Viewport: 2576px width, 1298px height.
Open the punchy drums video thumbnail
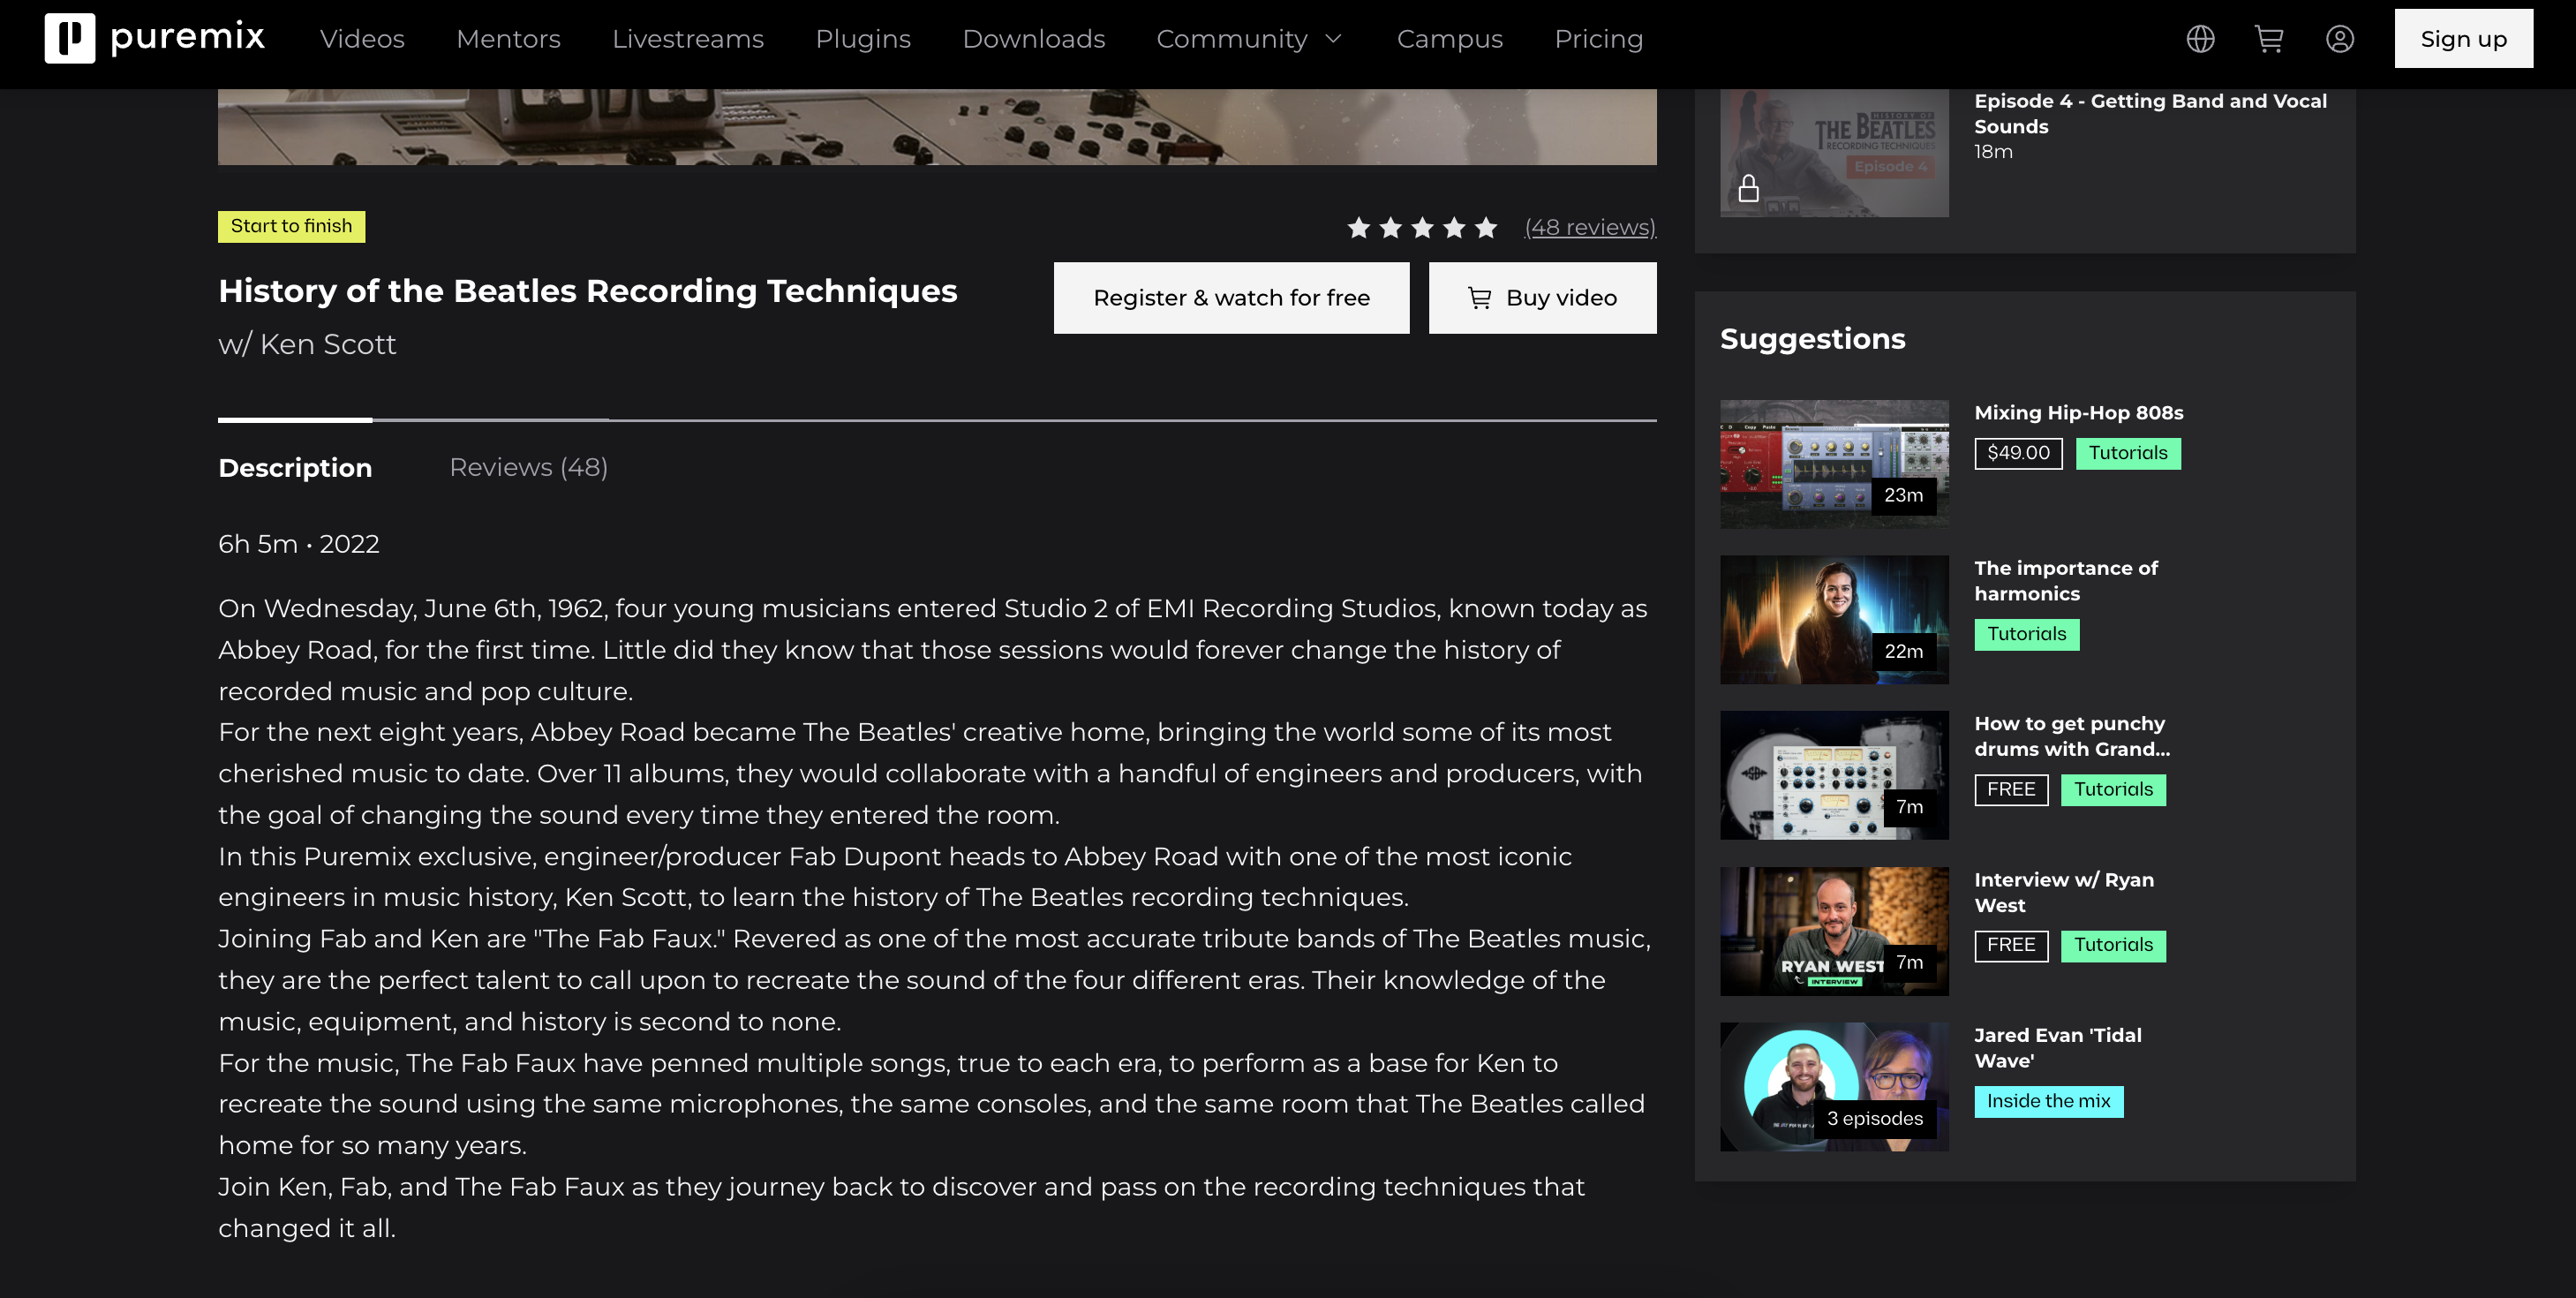[1834, 775]
